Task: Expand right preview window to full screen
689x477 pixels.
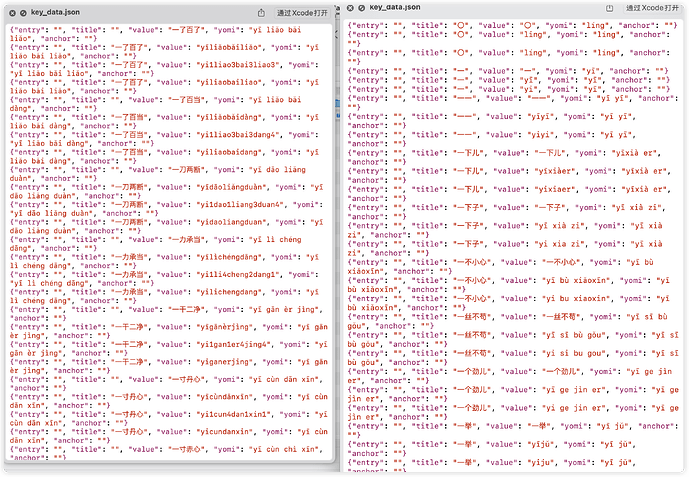Action: coord(361,7)
